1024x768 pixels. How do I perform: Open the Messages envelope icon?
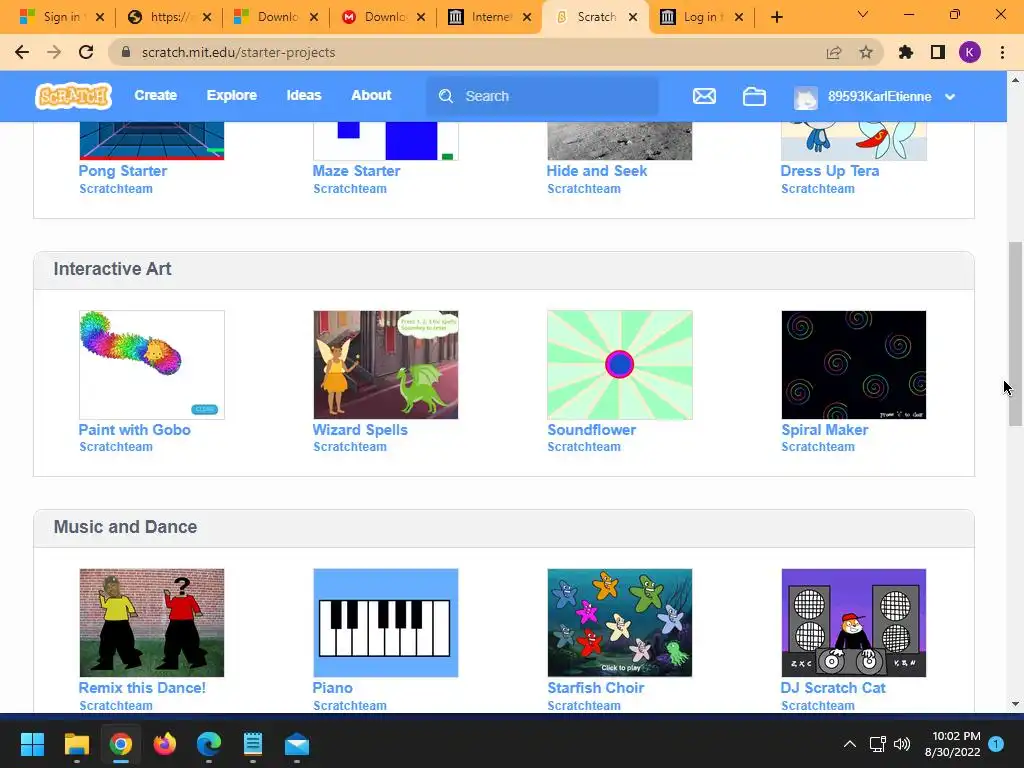[x=704, y=96]
